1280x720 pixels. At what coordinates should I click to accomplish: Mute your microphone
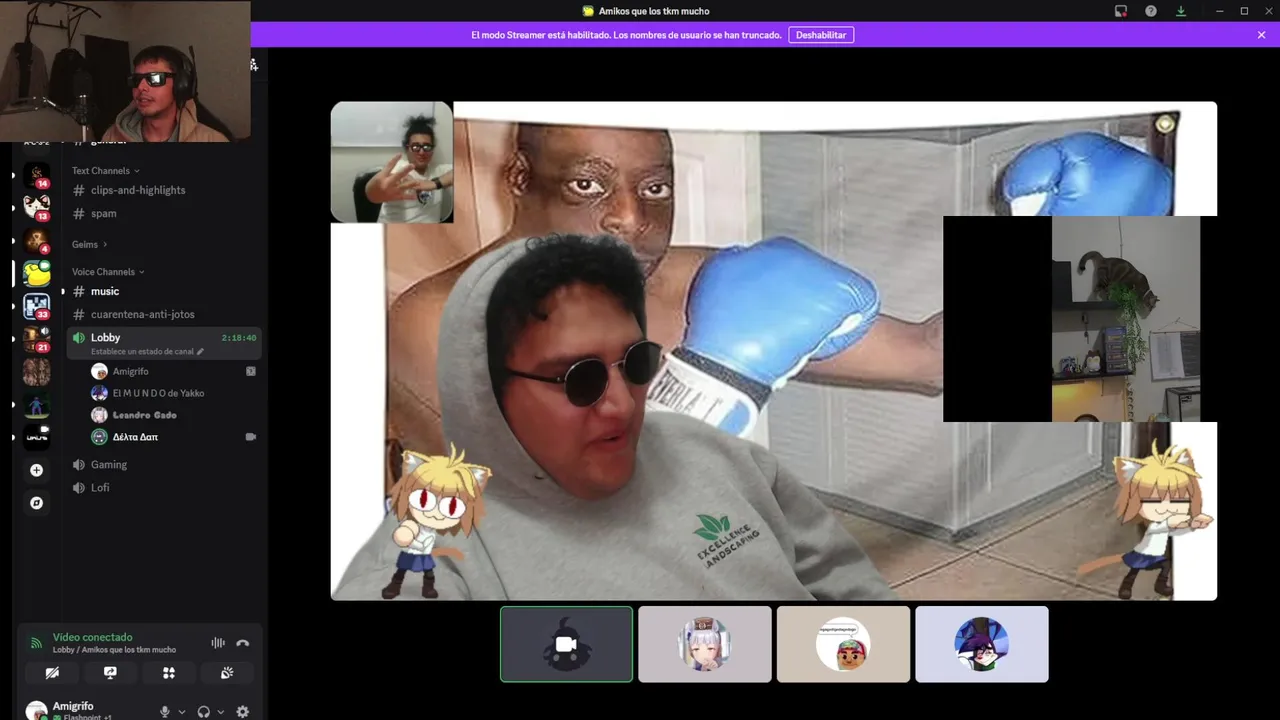click(165, 712)
